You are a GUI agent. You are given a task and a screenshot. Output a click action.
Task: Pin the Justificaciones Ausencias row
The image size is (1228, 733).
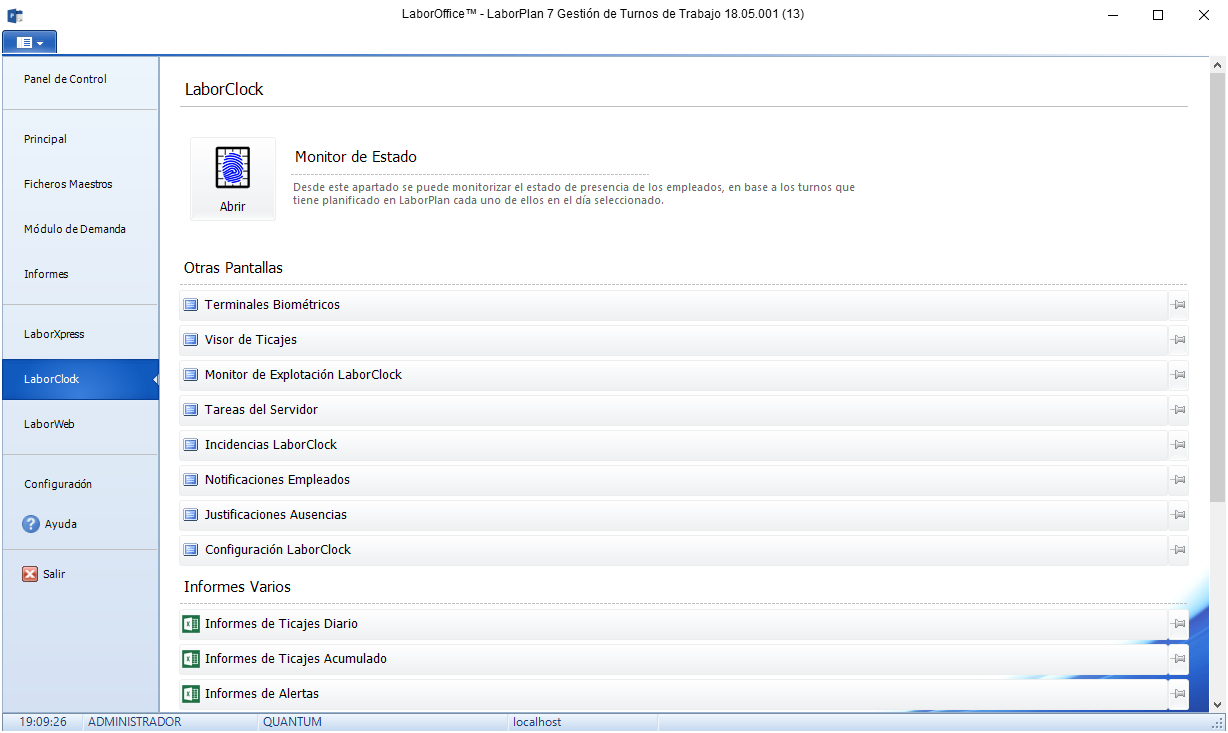1179,515
